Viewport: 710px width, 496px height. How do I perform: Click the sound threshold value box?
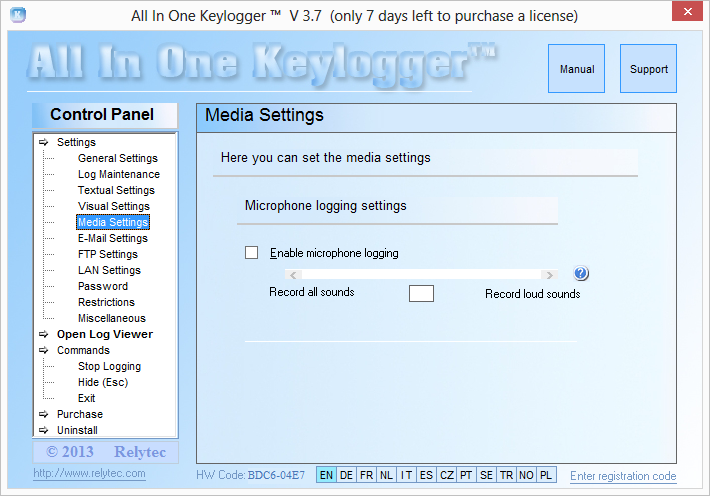pos(421,293)
